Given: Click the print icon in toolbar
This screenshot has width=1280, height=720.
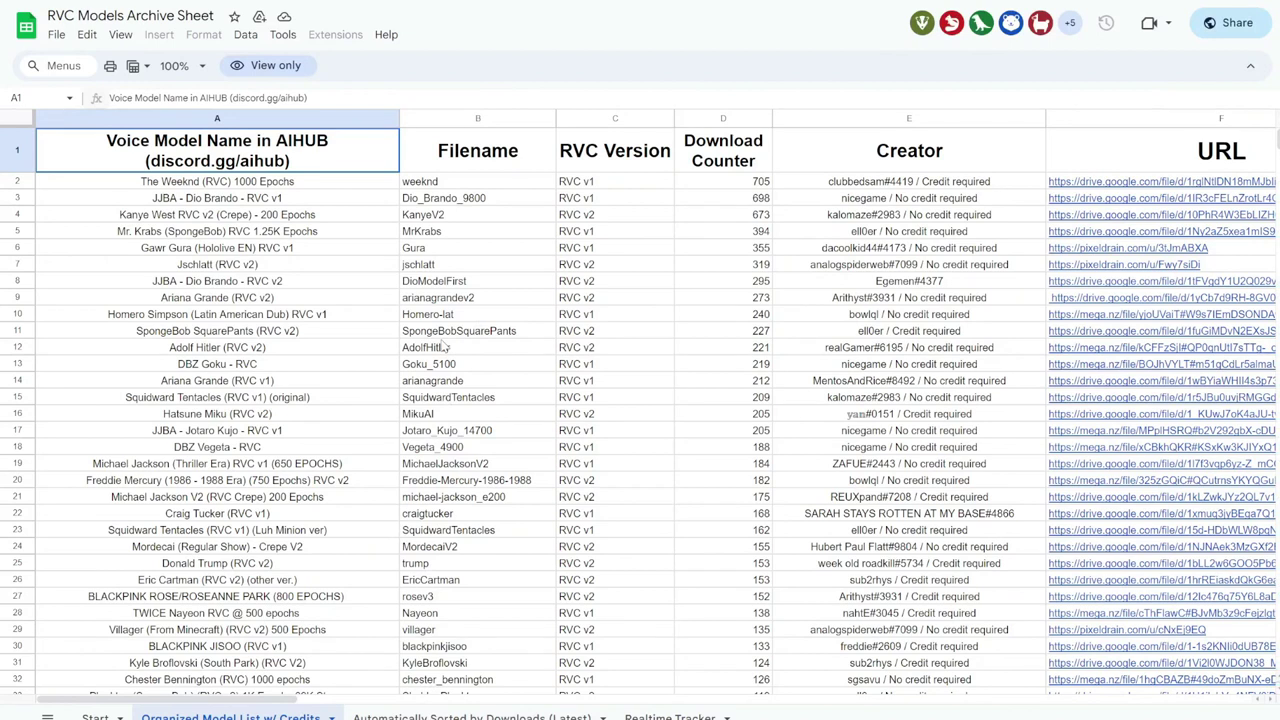Looking at the screenshot, I should [110, 66].
